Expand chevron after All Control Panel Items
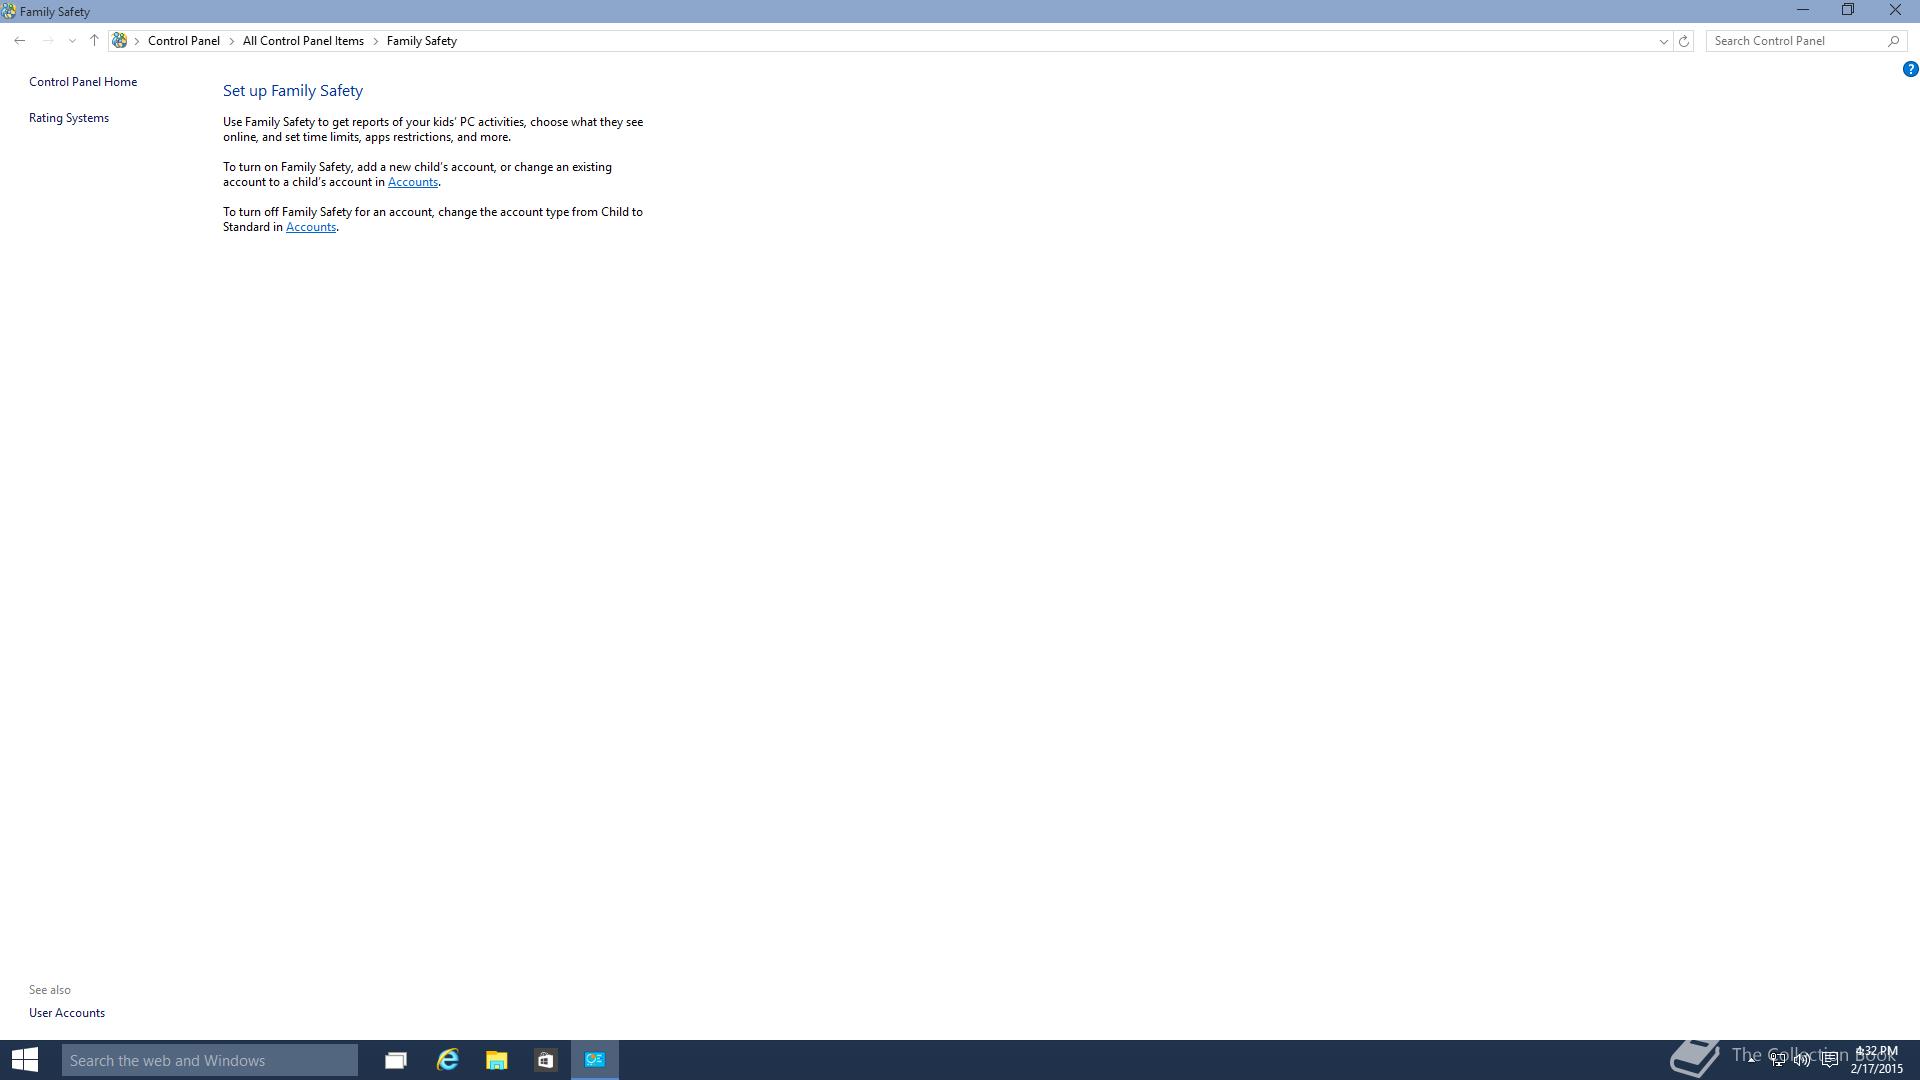Viewport: 1920px width, 1080px height. click(x=376, y=41)
